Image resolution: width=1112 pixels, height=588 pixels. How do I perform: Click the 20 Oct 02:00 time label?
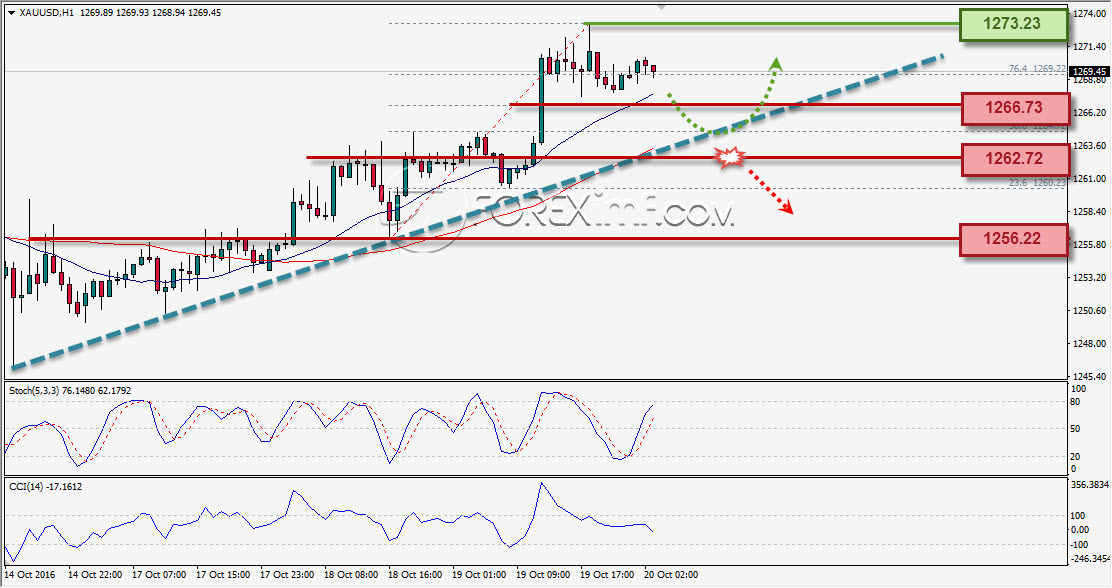coord(671,575)
